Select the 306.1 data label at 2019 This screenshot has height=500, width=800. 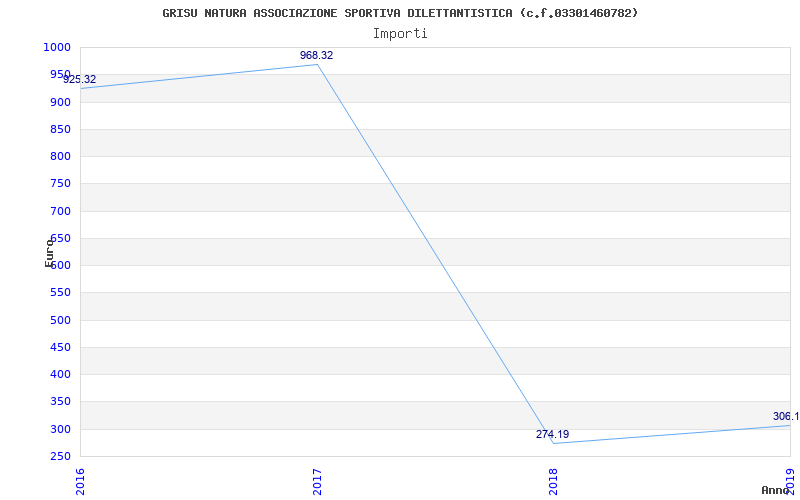point(786,416)
